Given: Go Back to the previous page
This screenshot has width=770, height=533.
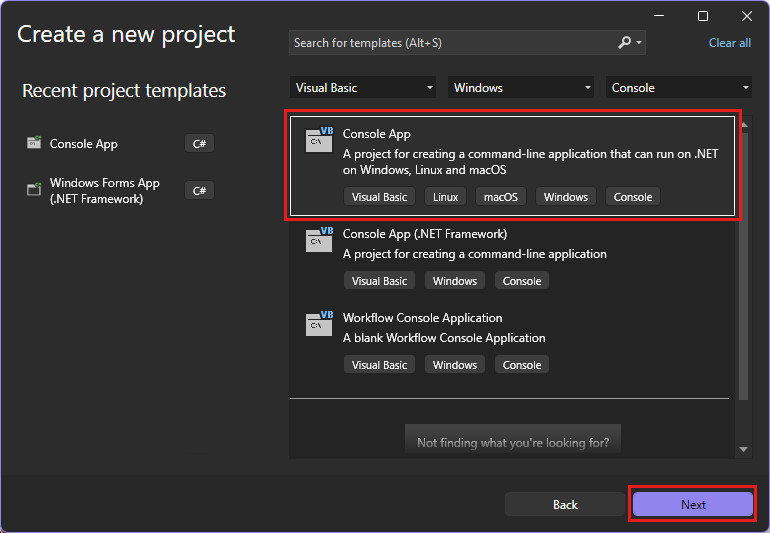Looking at the screenshot, I should tap(565, 505).
